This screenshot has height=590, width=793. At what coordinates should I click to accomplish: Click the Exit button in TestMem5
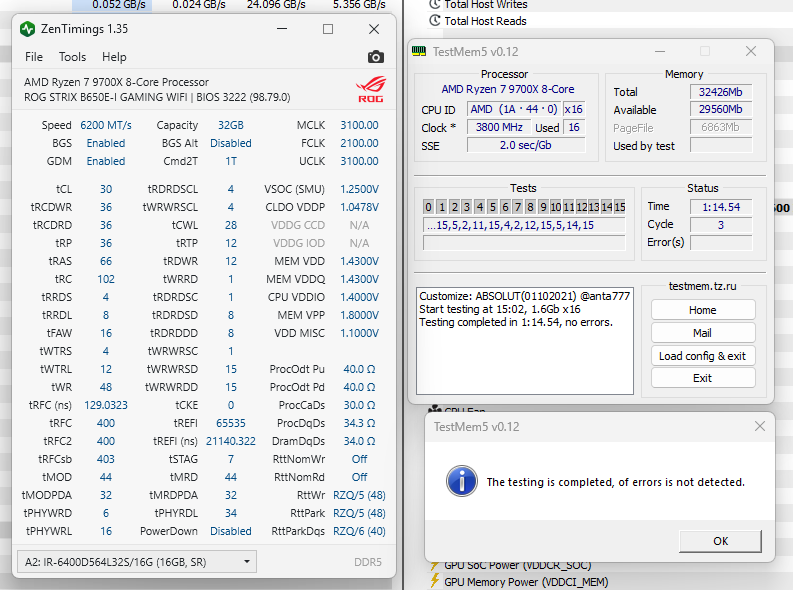[703, 378]
